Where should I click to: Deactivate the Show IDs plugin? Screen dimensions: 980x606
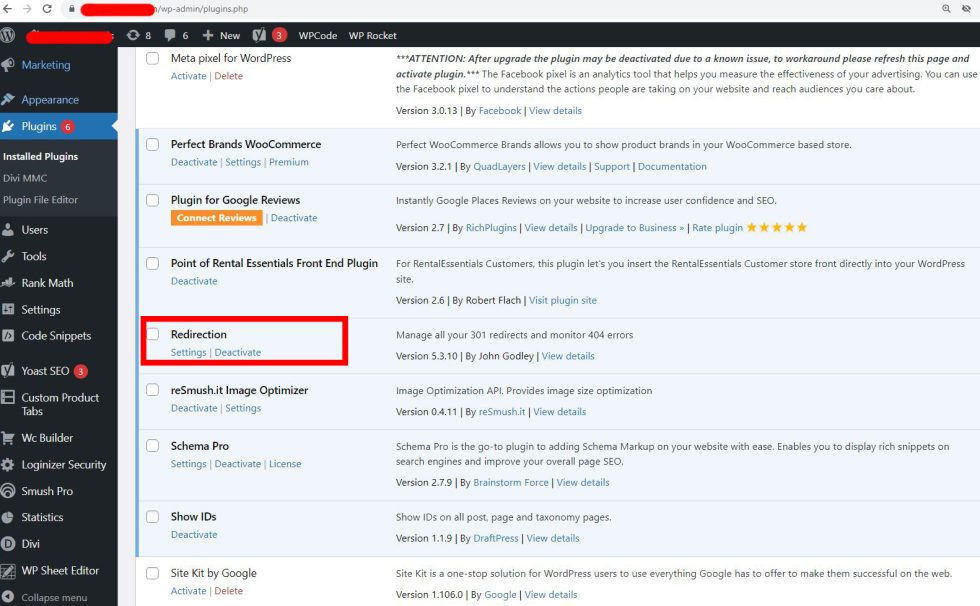point(194,535)
